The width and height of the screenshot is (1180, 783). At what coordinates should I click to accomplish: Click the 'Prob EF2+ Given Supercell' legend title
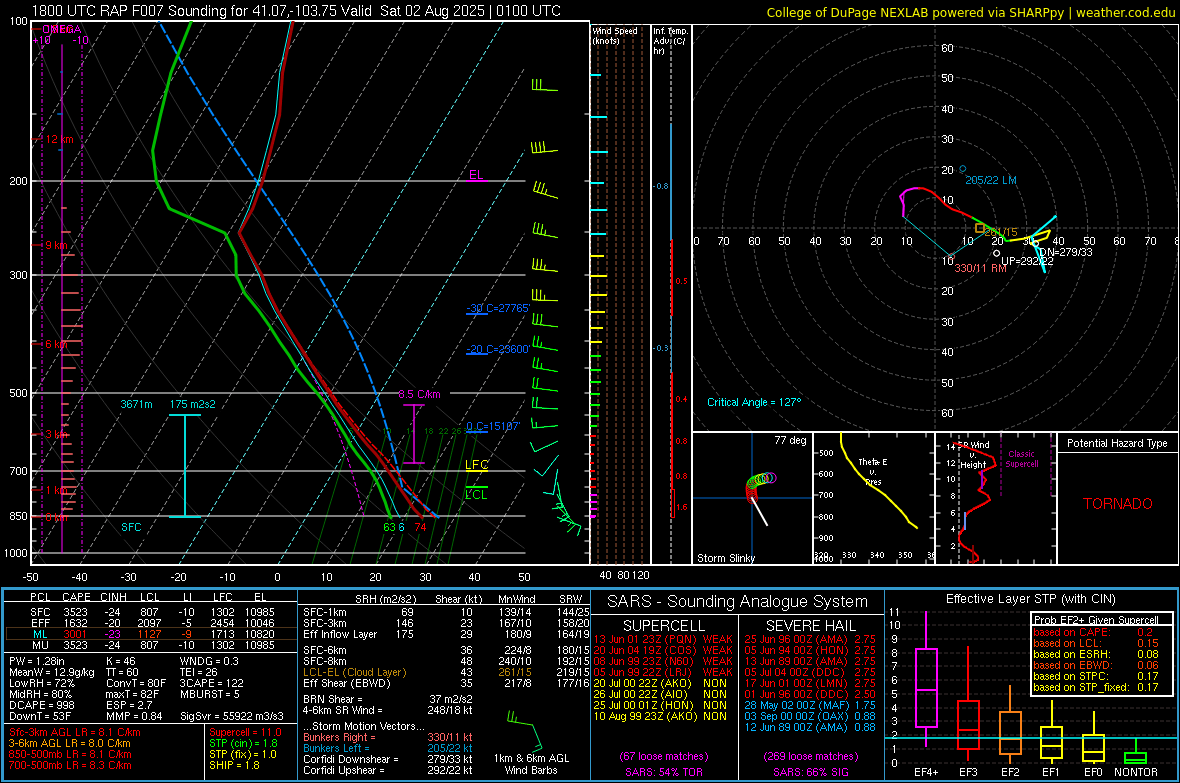click(x=1096, y=620)
